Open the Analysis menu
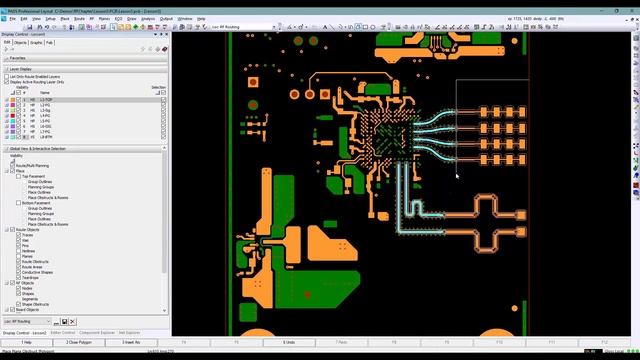This screenshot has height=360, width=640. pos(148,19)
